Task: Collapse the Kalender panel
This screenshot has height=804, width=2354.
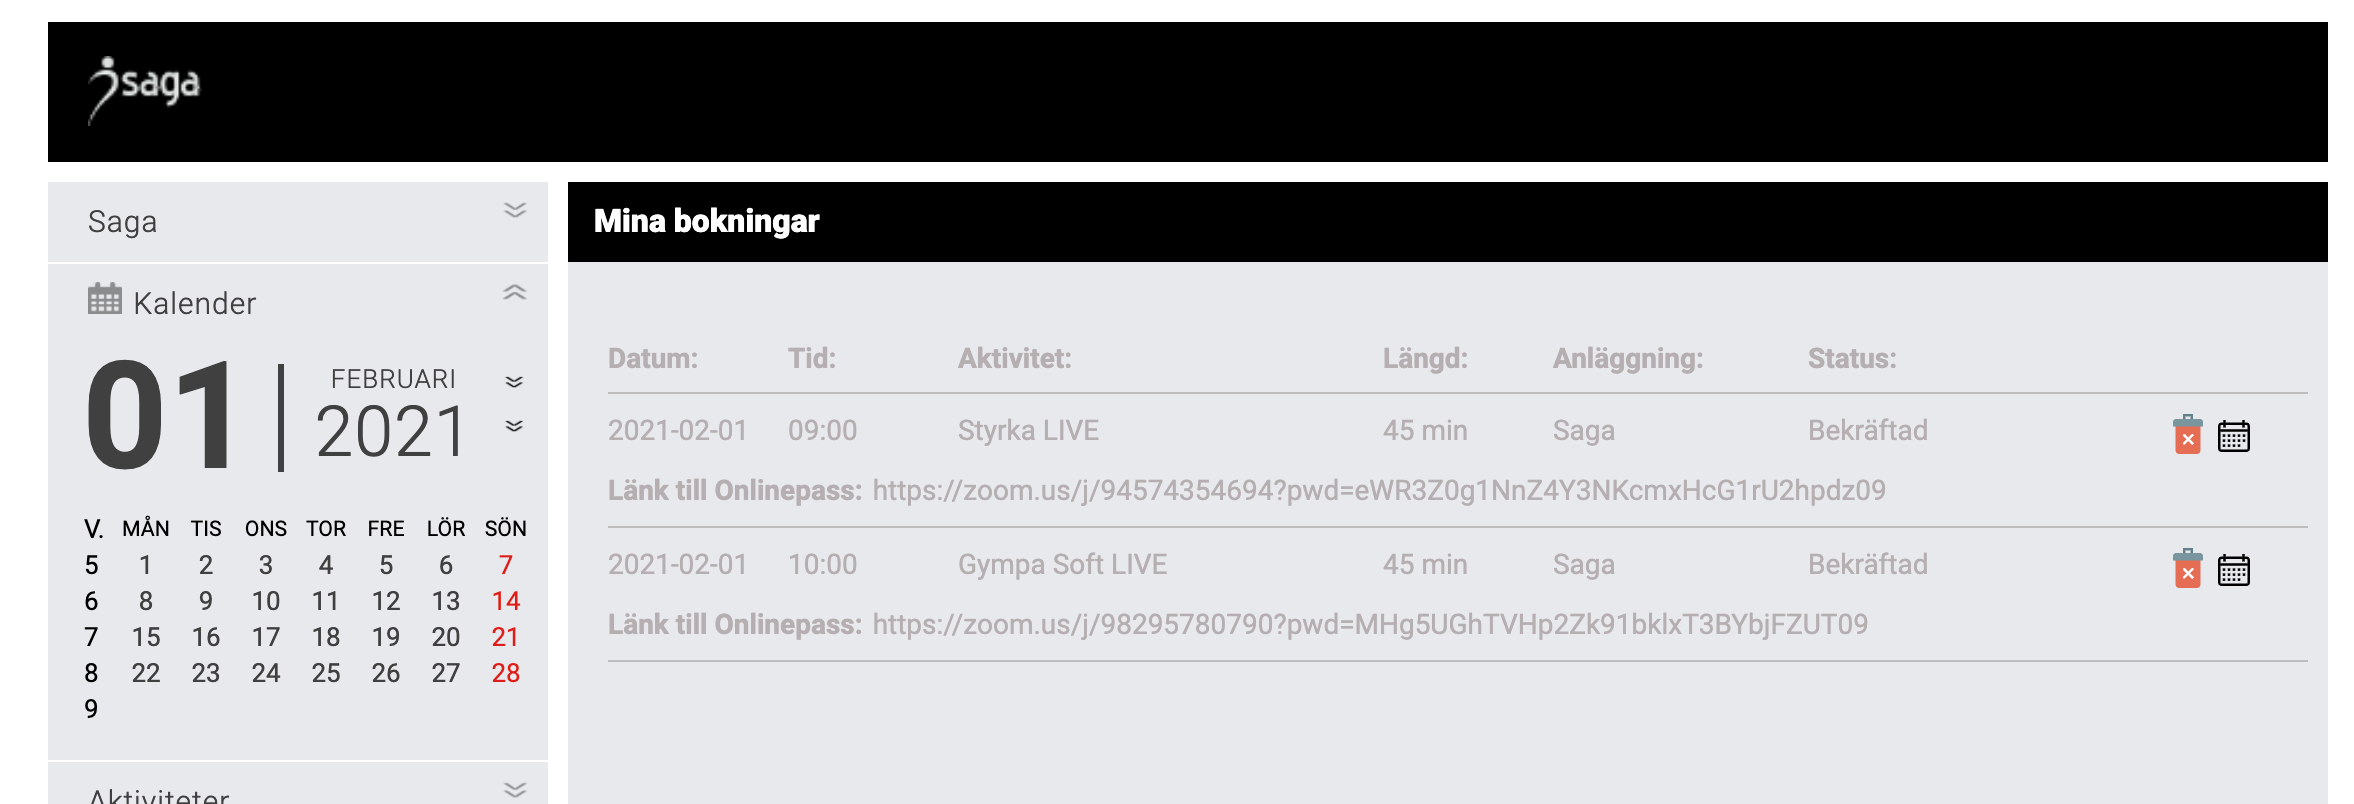Action: [x=515, y=293]
